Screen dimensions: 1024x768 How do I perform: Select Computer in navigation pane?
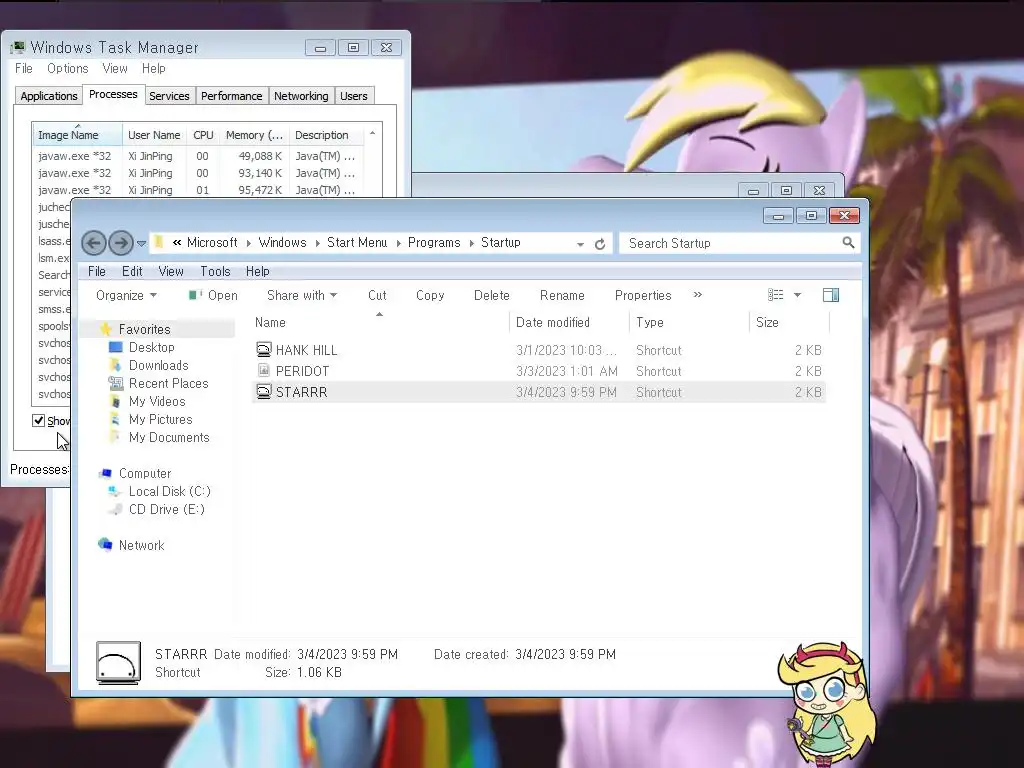click(x=144, y=473)
